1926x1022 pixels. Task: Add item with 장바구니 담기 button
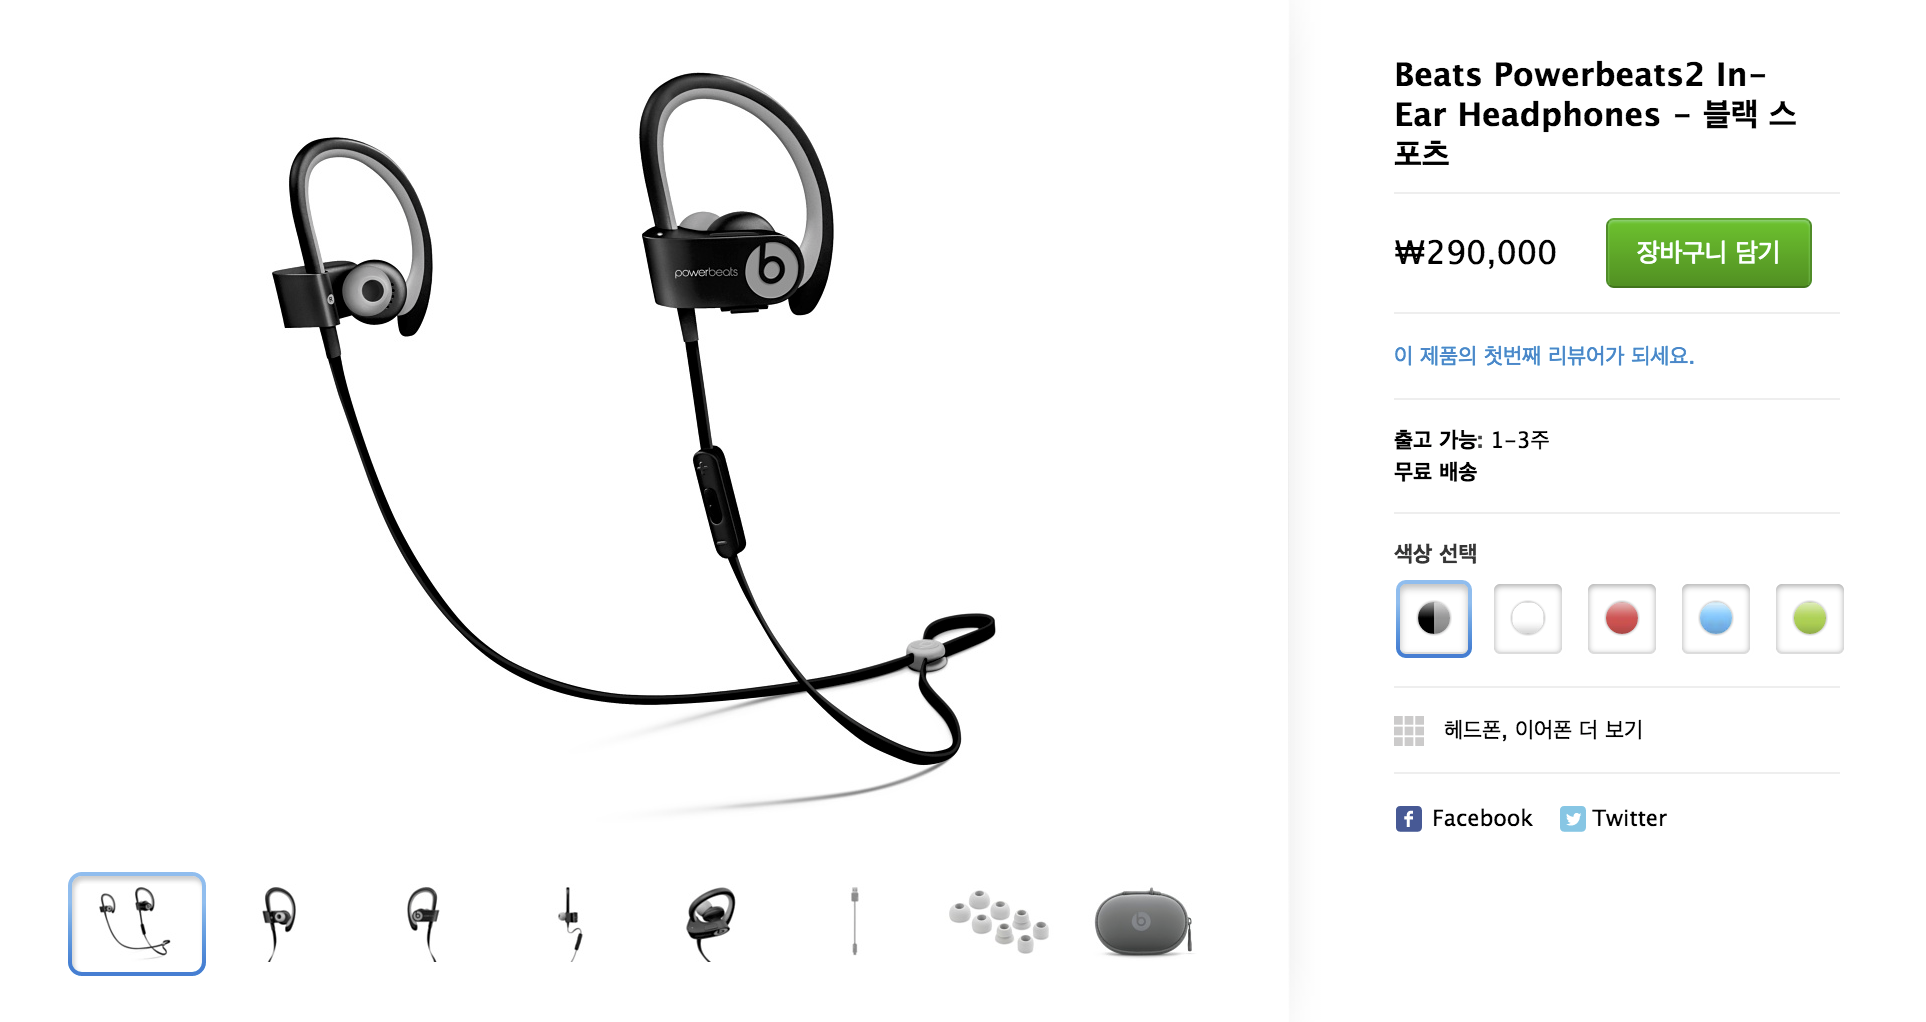click(x=1708, y=253)
